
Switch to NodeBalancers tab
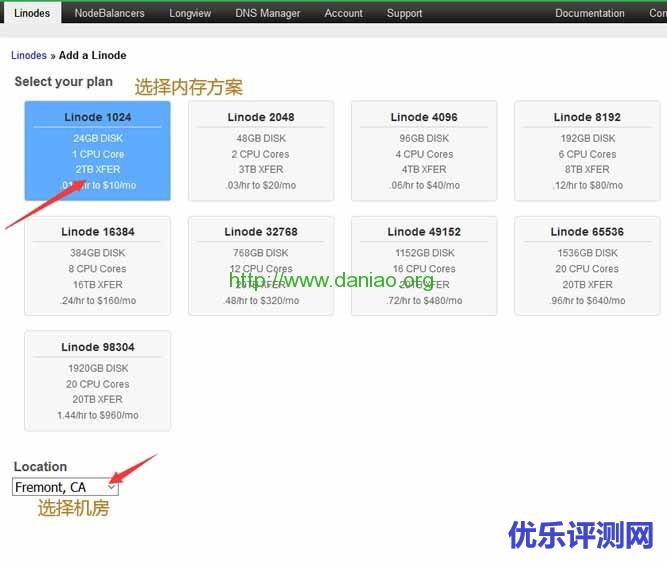109,13
